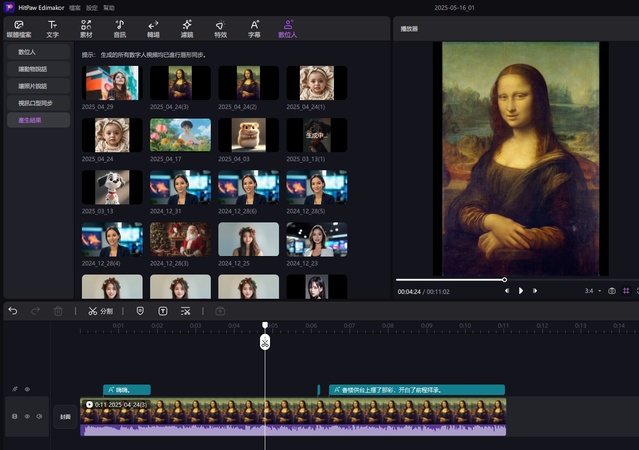This screenshot has height=450, width=639.
Task: Click the 封面 cover button on video track
Action: pyautogui.click(x=63, y=416)
